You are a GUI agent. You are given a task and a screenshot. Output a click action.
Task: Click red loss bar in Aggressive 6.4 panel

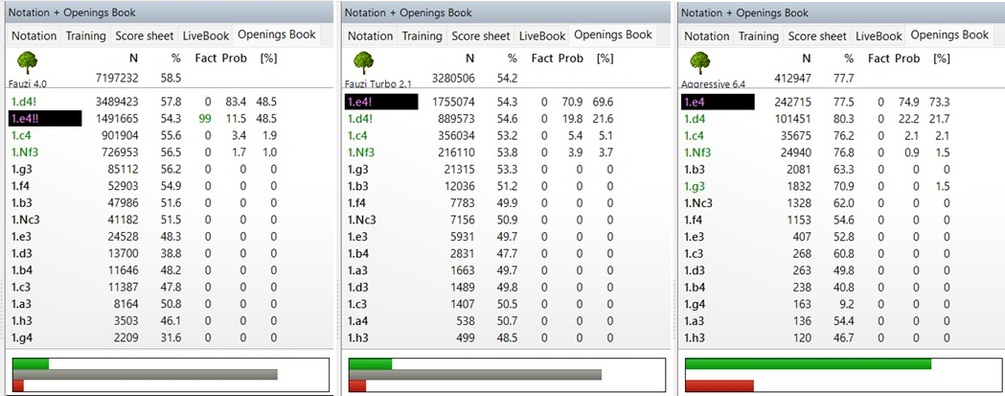coord(719,386)
